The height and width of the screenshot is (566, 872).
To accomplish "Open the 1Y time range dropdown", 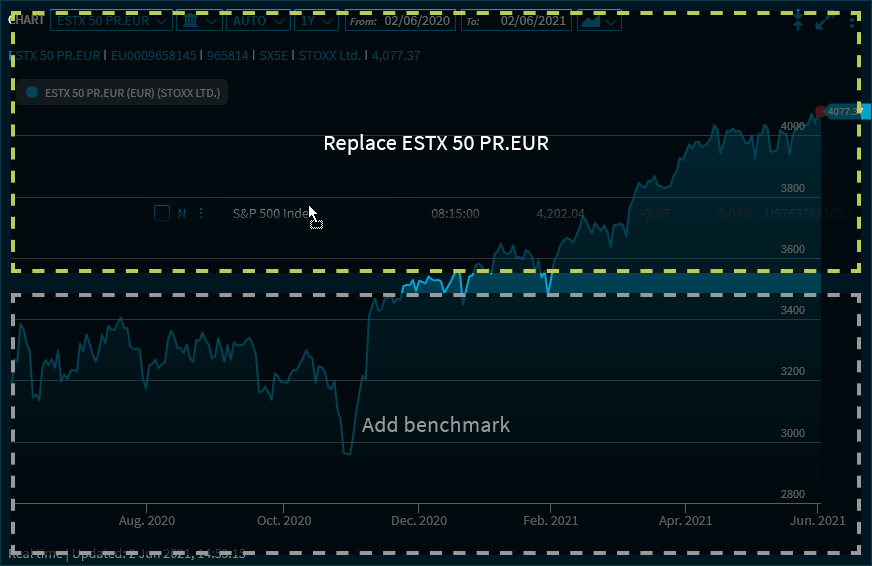I will click(318, 21).
